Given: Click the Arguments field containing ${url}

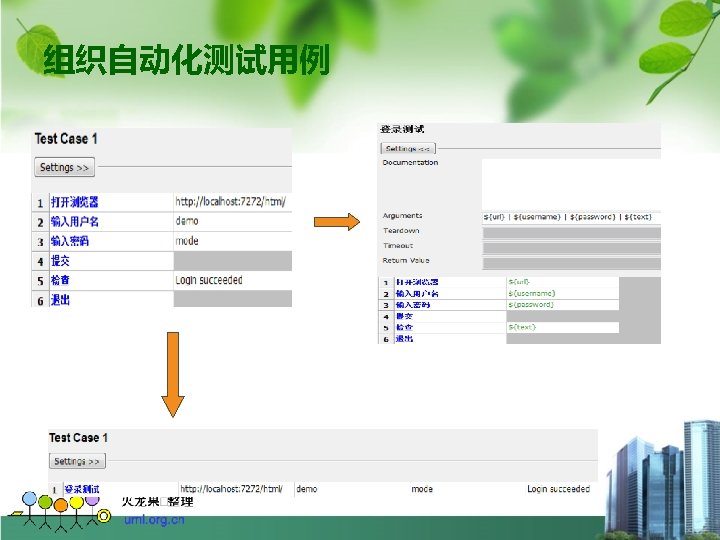Looking at the screenshot, I should point(571,217).
